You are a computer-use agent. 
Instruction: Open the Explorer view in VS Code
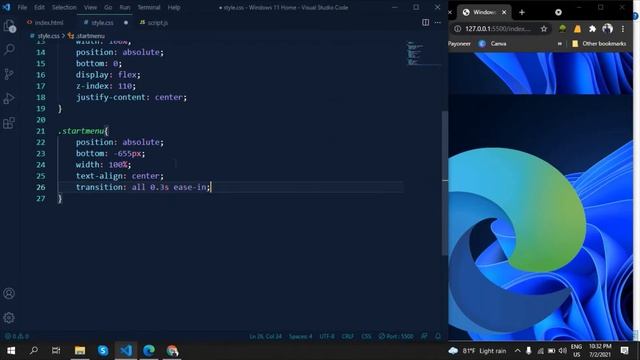pos(9,26)
